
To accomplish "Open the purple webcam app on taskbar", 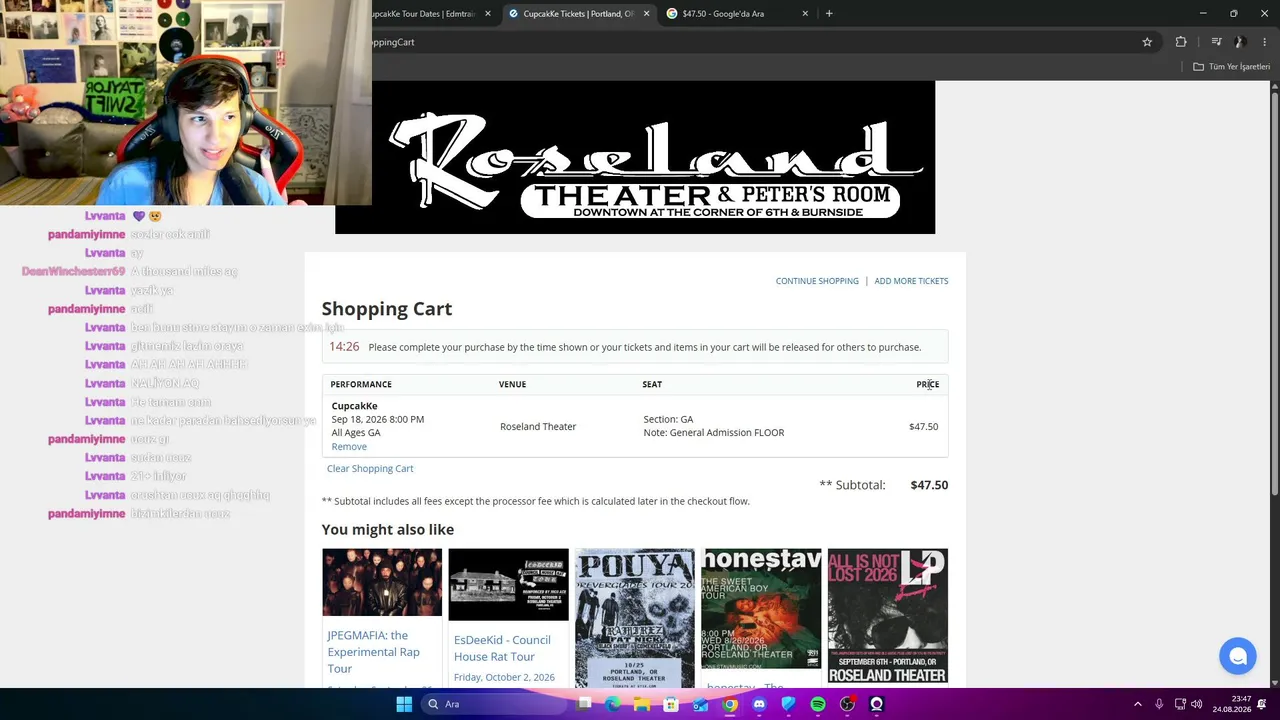I will (x=877, y=704).
